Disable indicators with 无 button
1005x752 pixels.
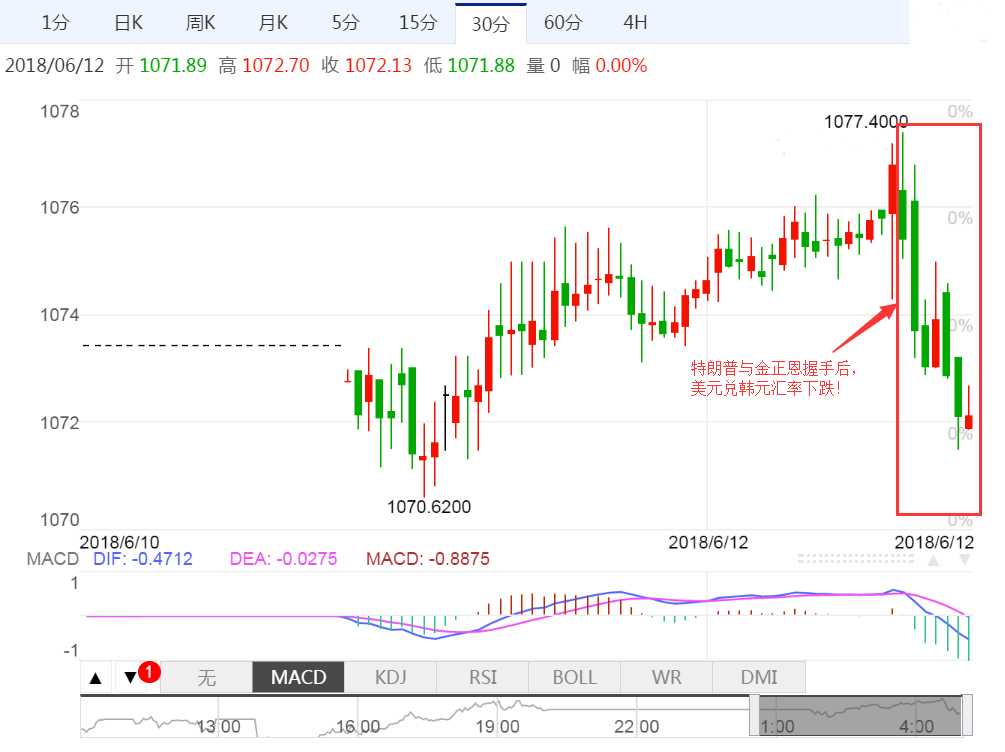pyautogui.click(x=206, y=677)
